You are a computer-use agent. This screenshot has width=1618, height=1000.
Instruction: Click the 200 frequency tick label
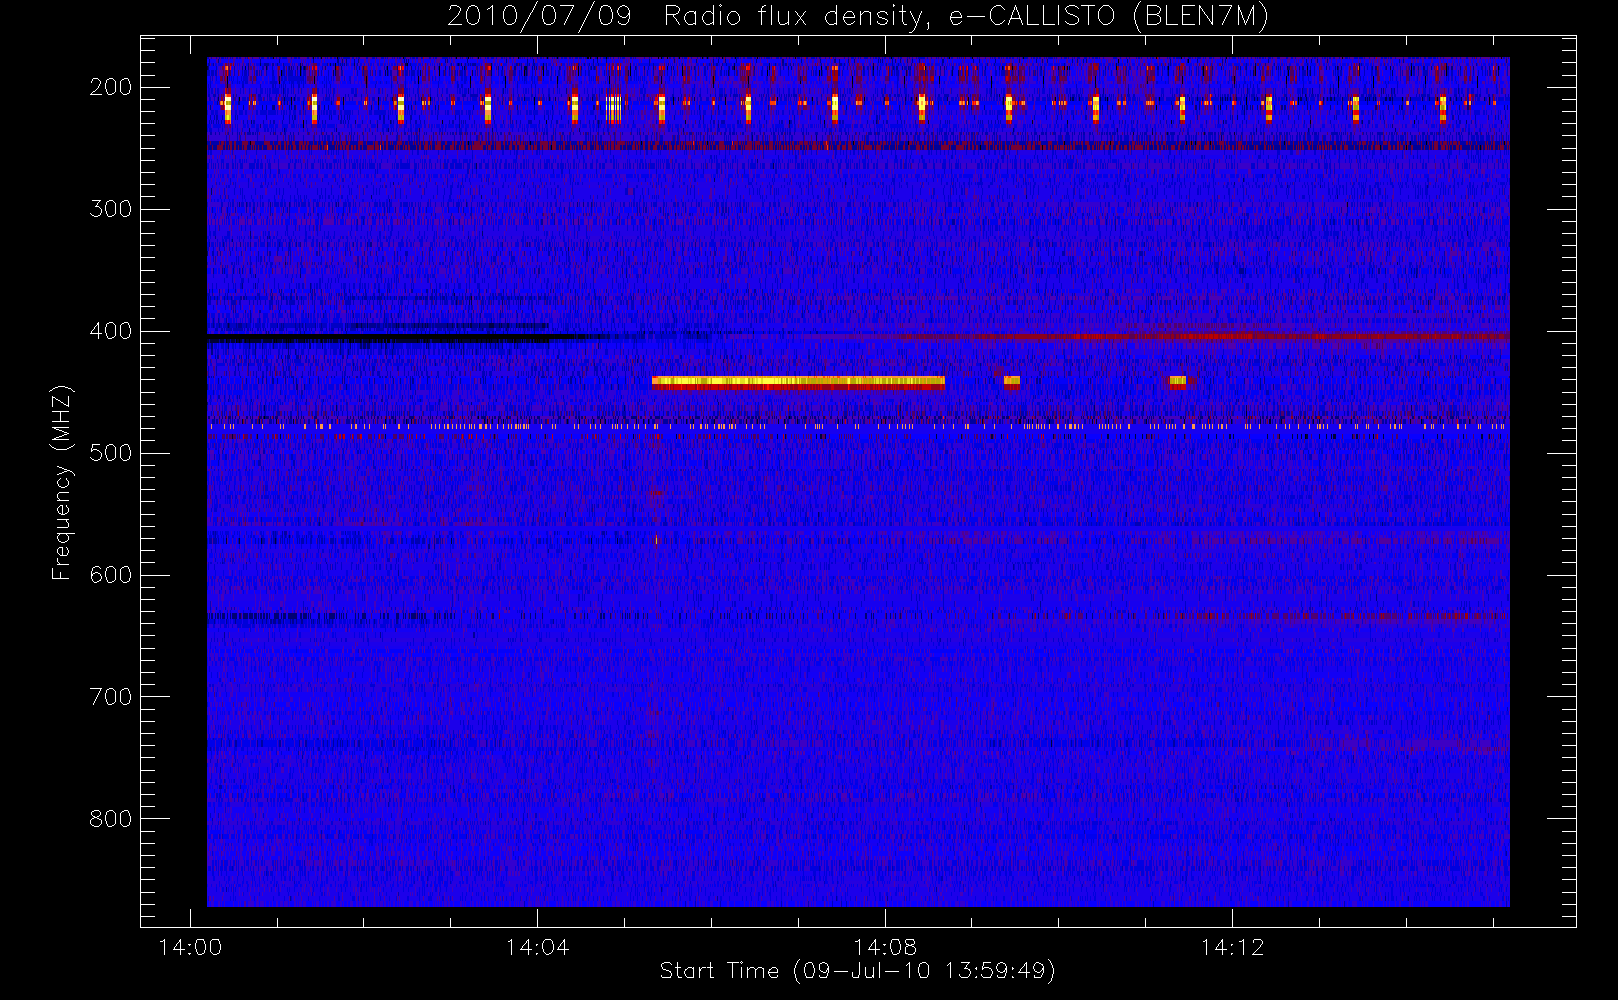coord(110,87)
